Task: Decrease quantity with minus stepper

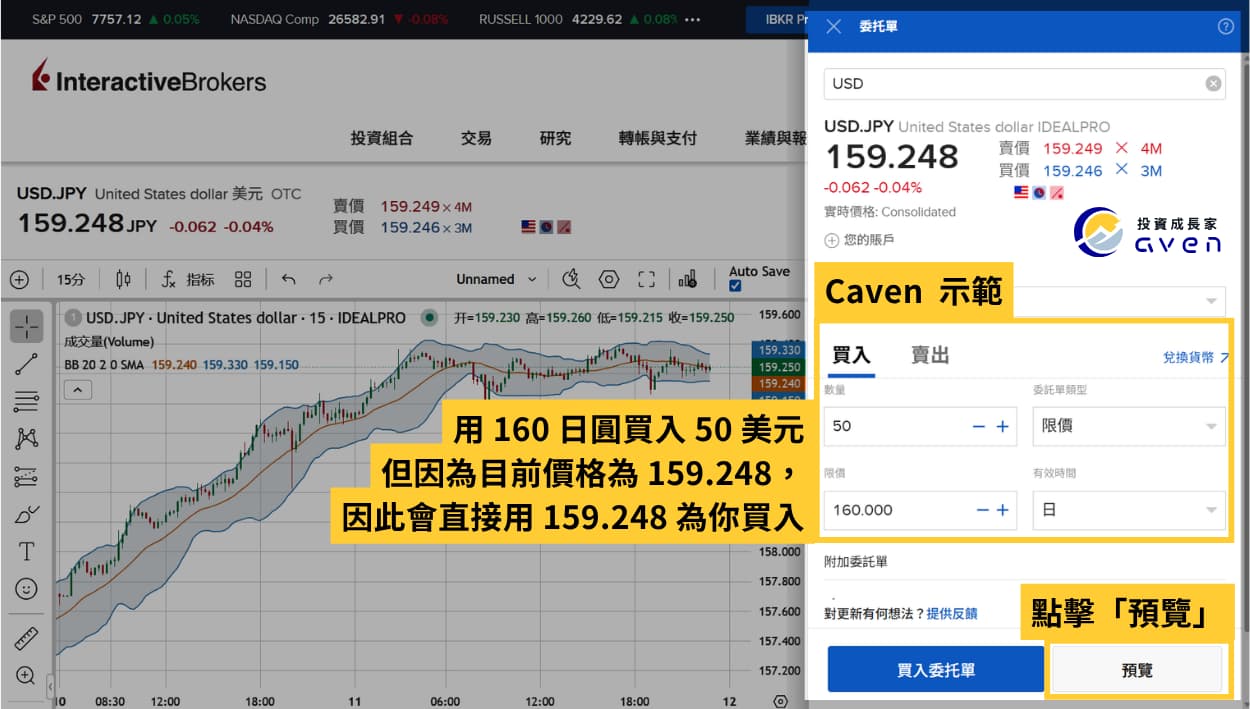Action: [979, 426]
